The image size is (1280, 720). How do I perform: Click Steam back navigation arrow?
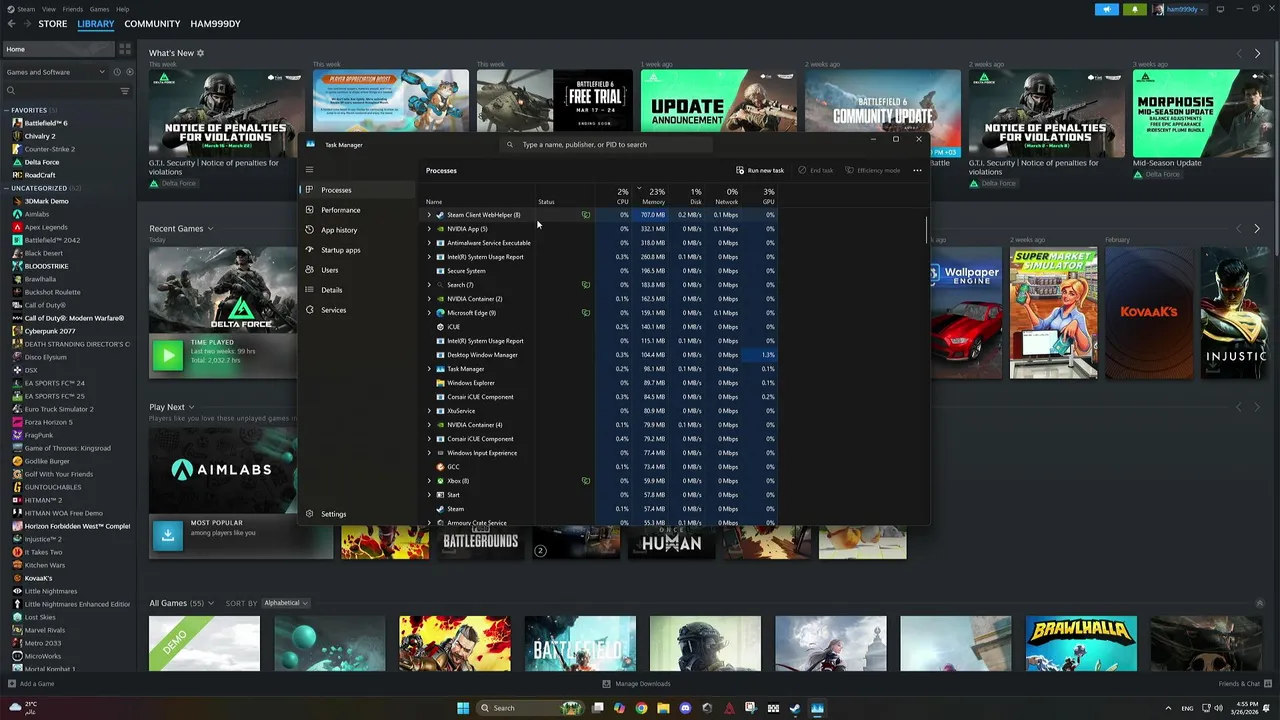click(x=11, y=24)
